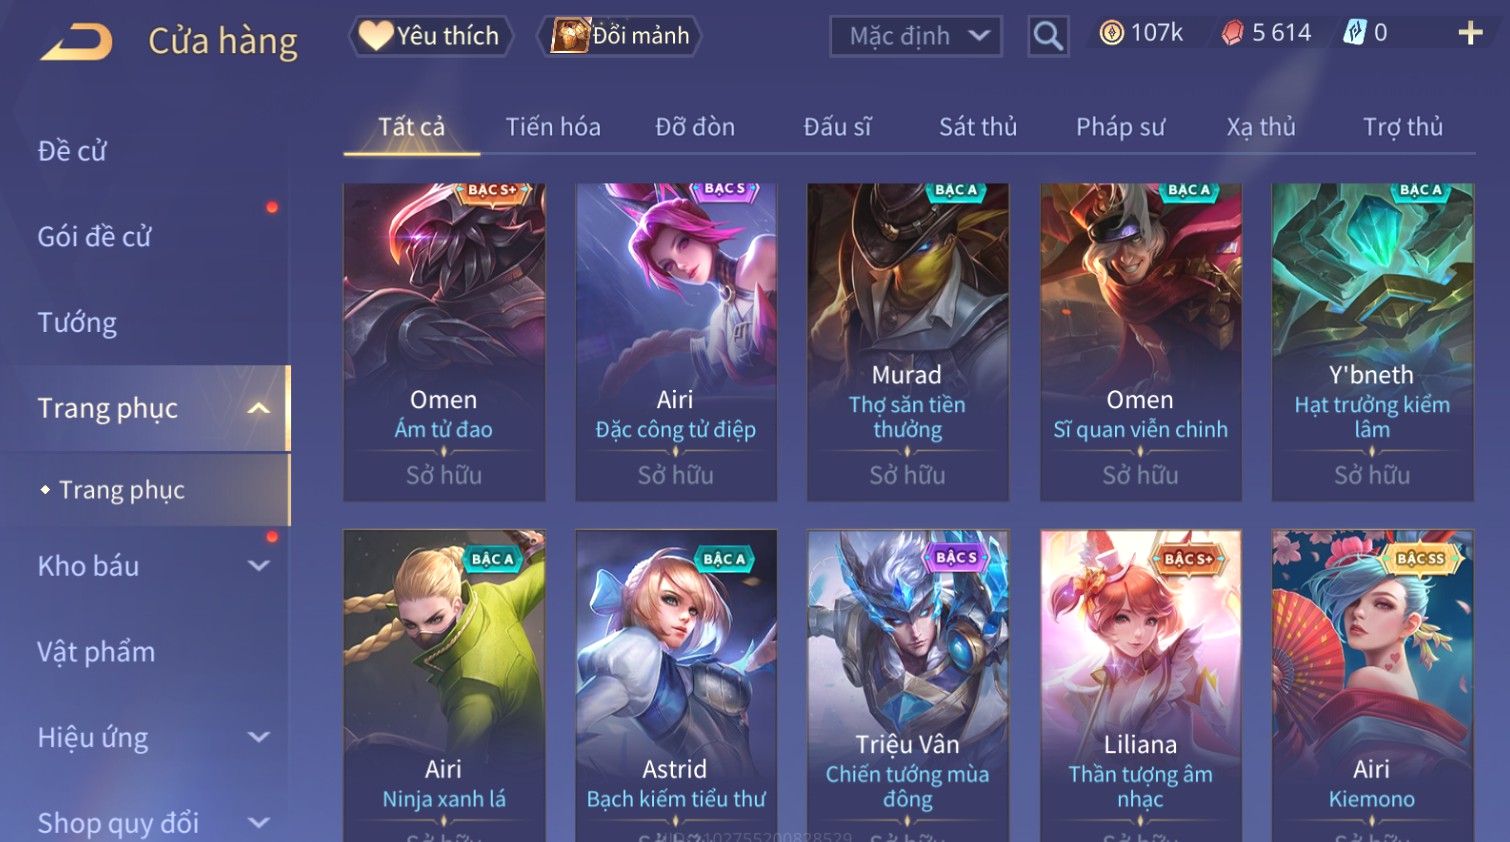Image resolution: width=1510 pixels, height=842 pixels.
Task: Select the Tiến hóa tab
Action: coord(553,127)
